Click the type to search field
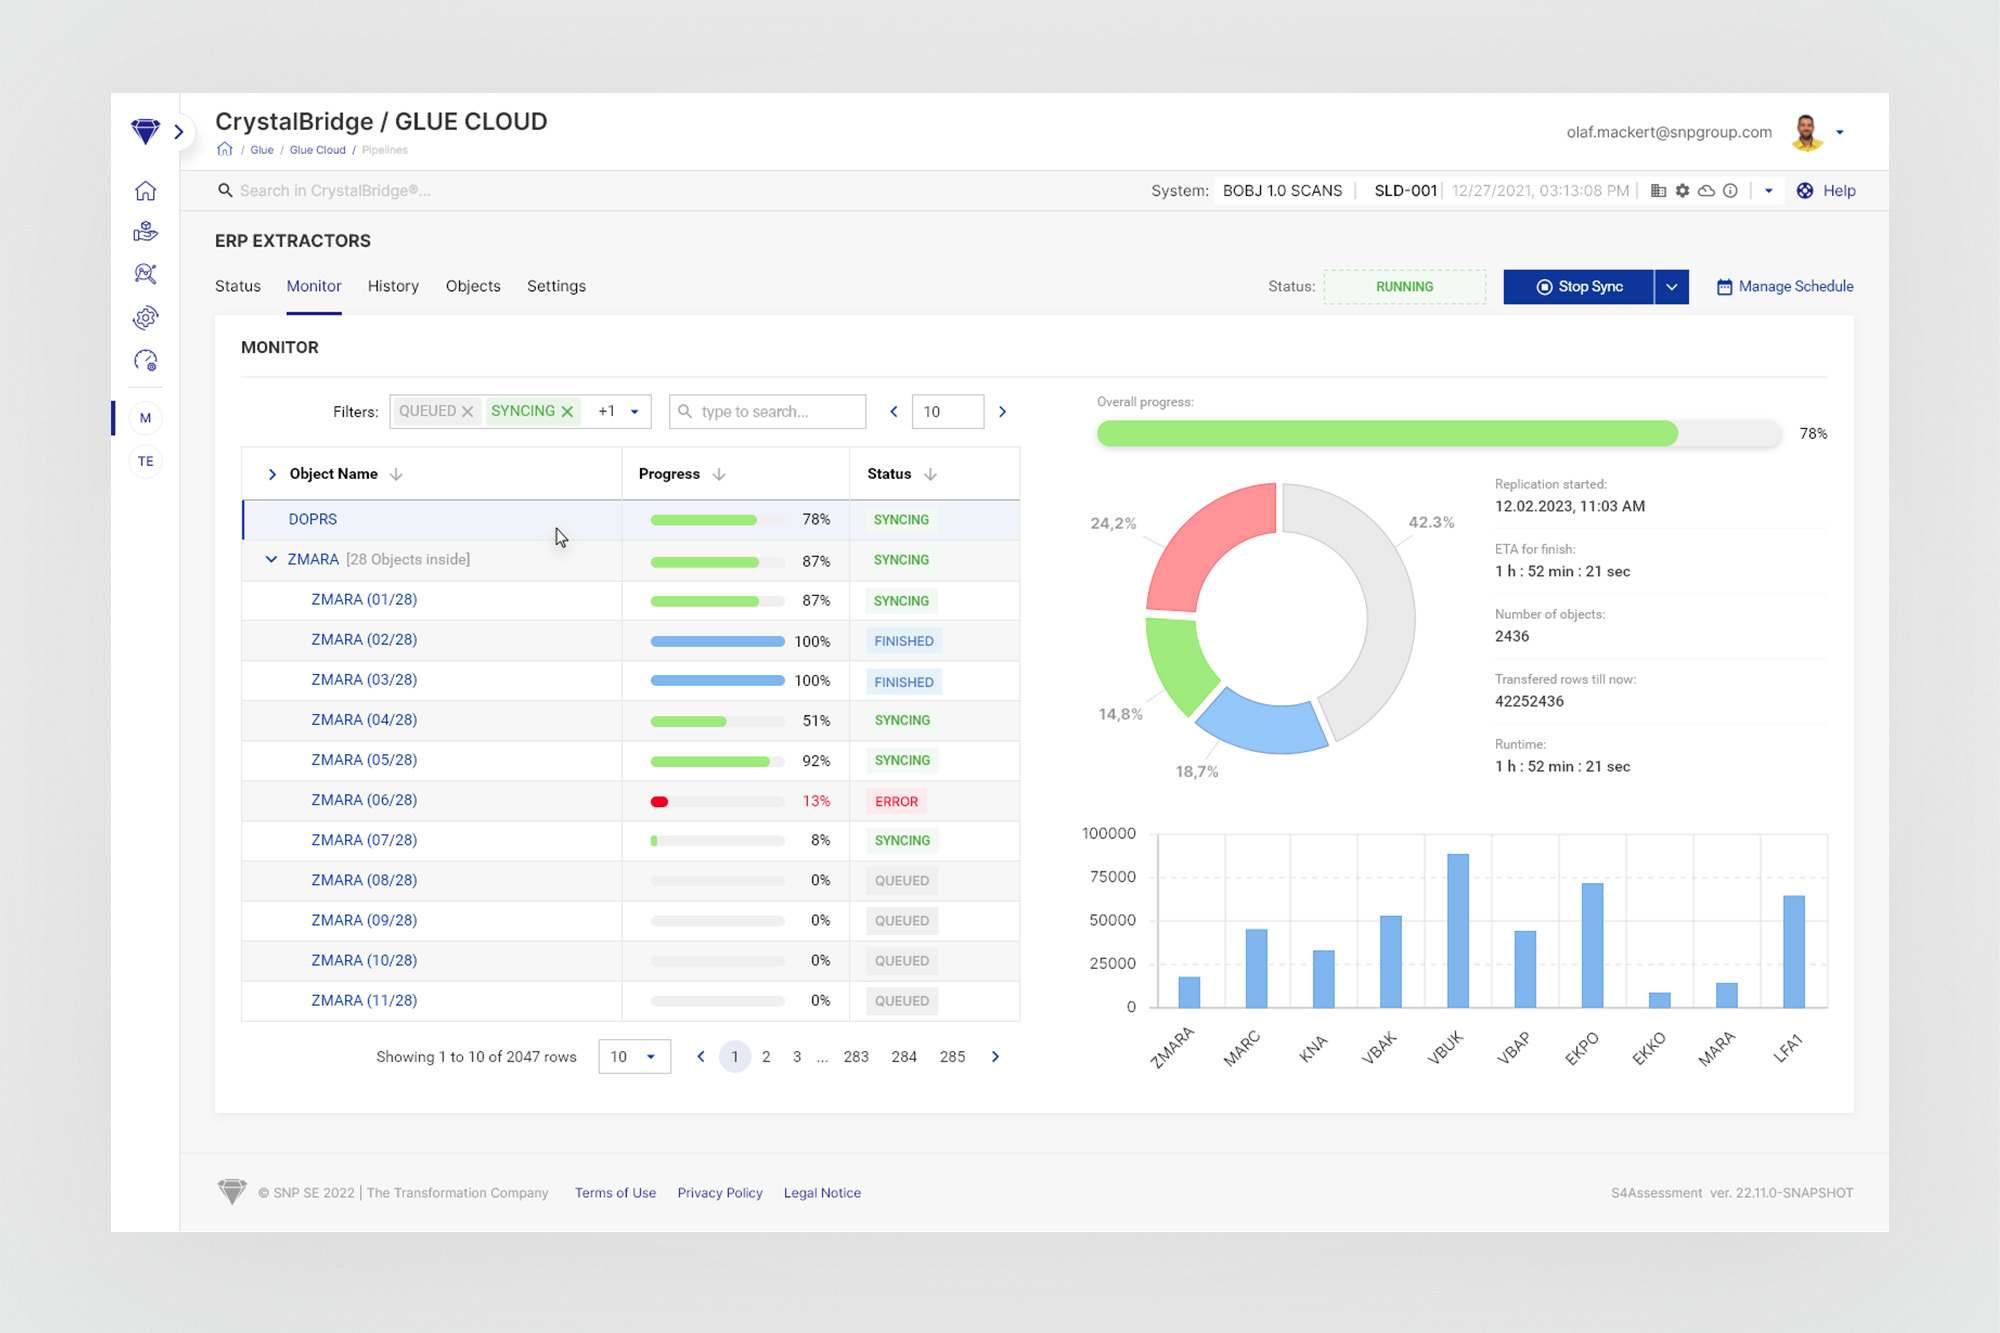The height and width of the screenshot is (1333, 2000). (768, 412)
